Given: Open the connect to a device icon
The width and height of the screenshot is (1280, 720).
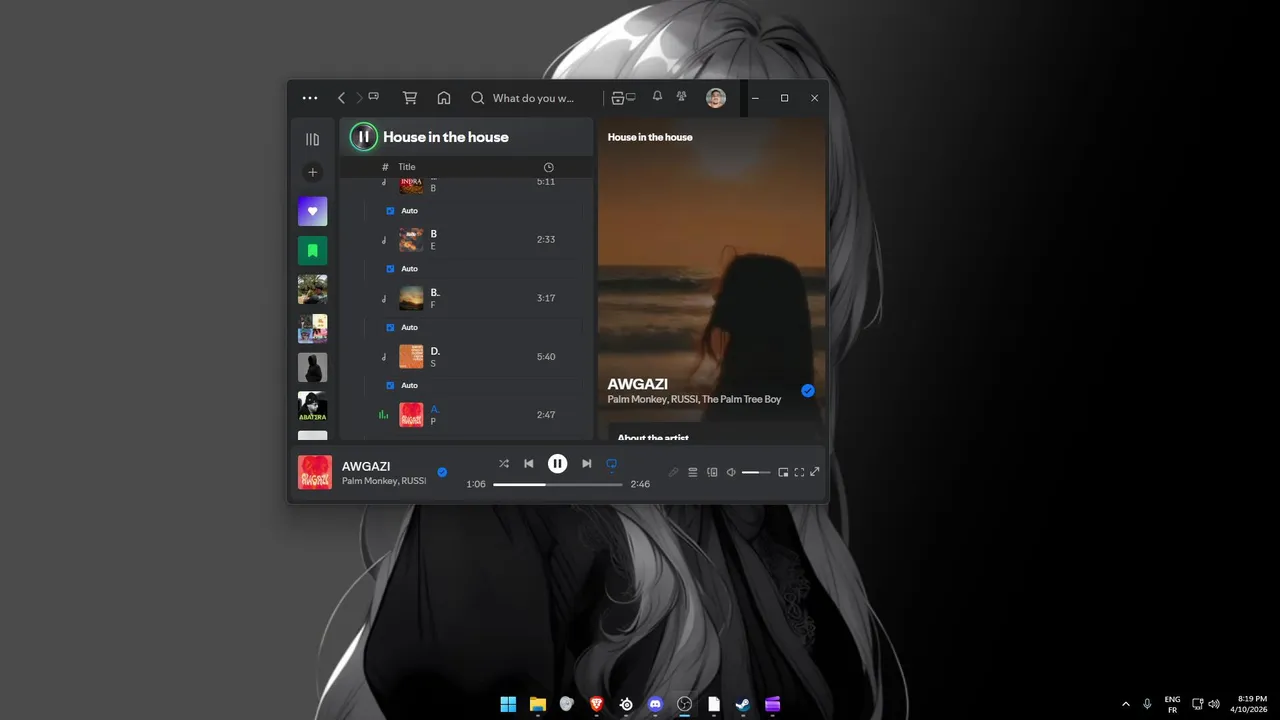Looking at the screenshot, I should point(713,472).
